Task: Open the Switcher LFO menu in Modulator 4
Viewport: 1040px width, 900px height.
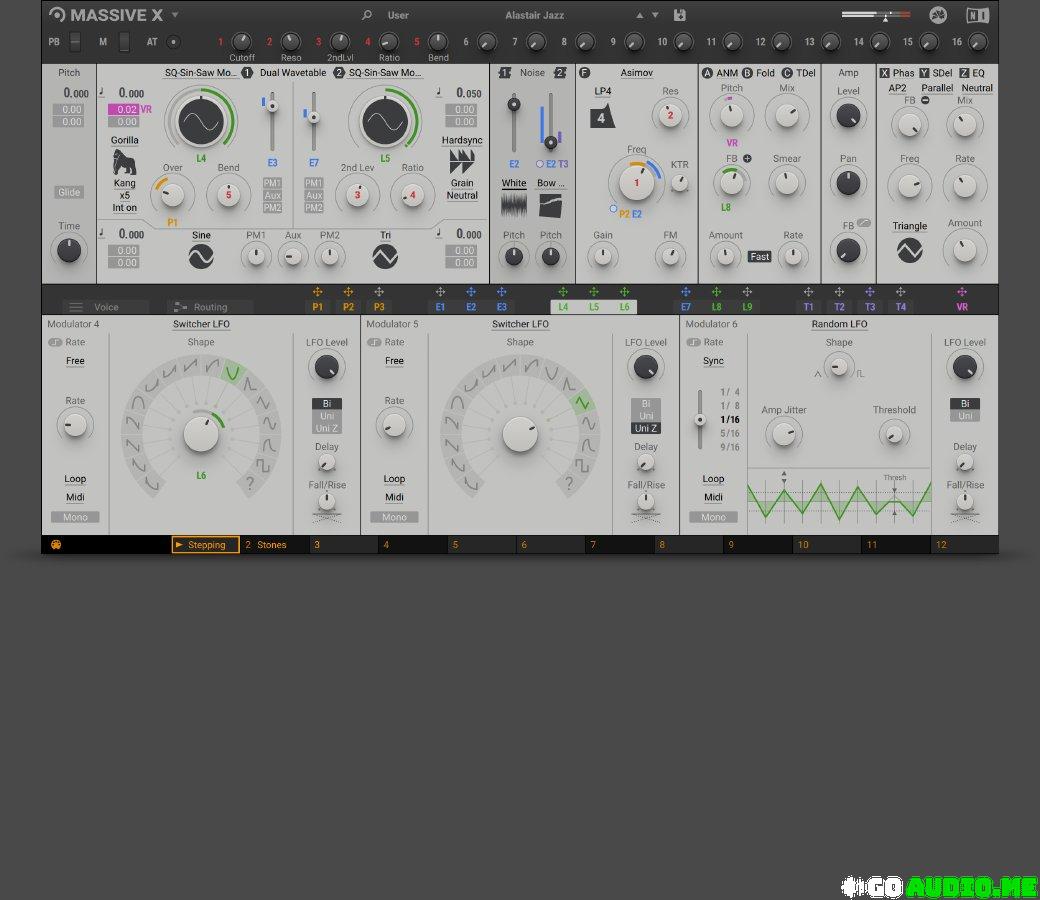Action: point(201,324)
